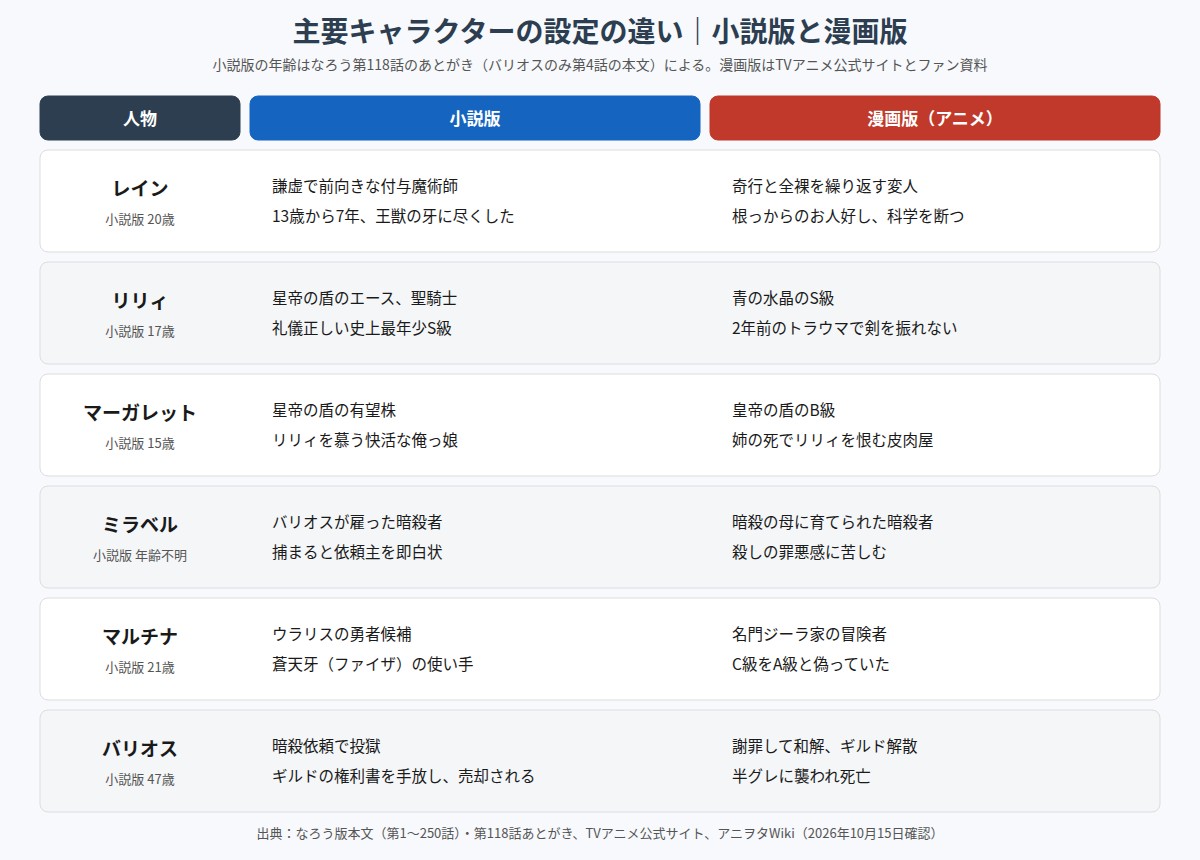Select the character name ミラベル

pyautogui.click(x=140, y=524)
